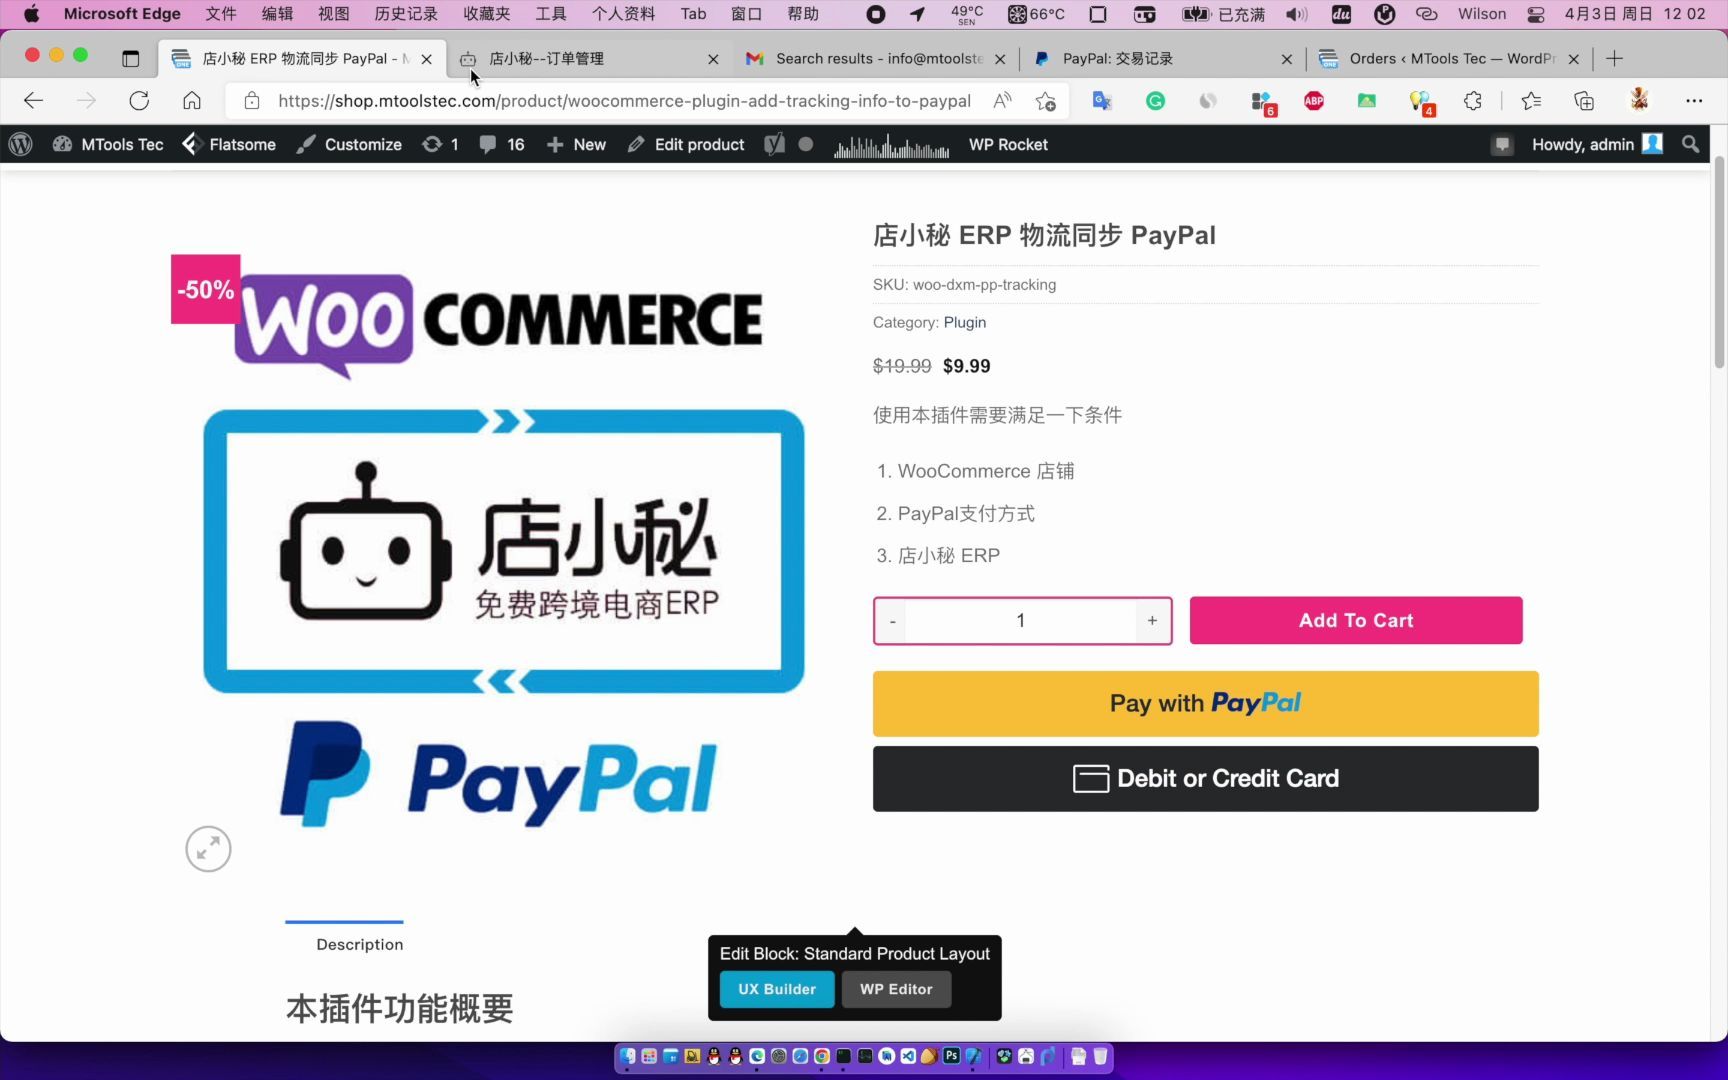Open the browser home page
Viewport: 1728px width, 1080px height.
point(192,100)
